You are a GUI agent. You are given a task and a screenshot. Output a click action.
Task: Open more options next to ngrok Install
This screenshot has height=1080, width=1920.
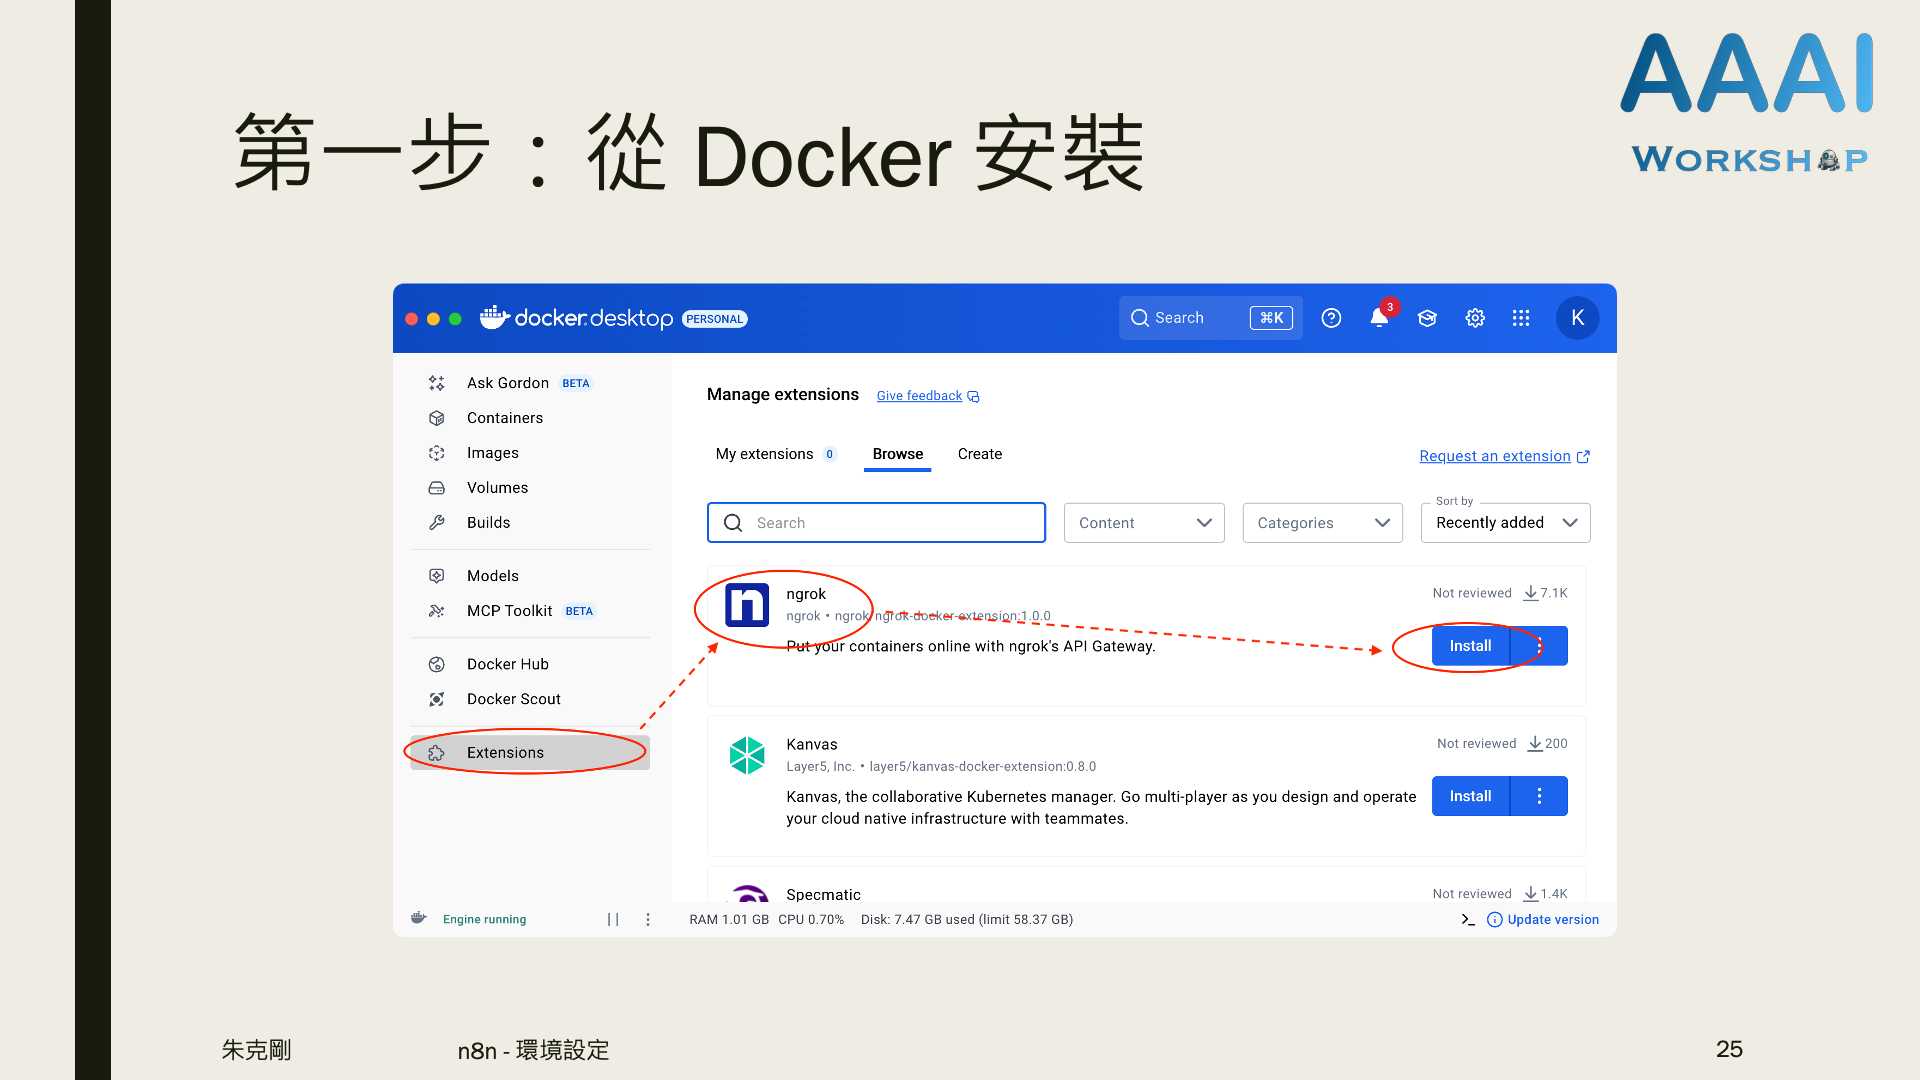click(x=1540, y=646)
